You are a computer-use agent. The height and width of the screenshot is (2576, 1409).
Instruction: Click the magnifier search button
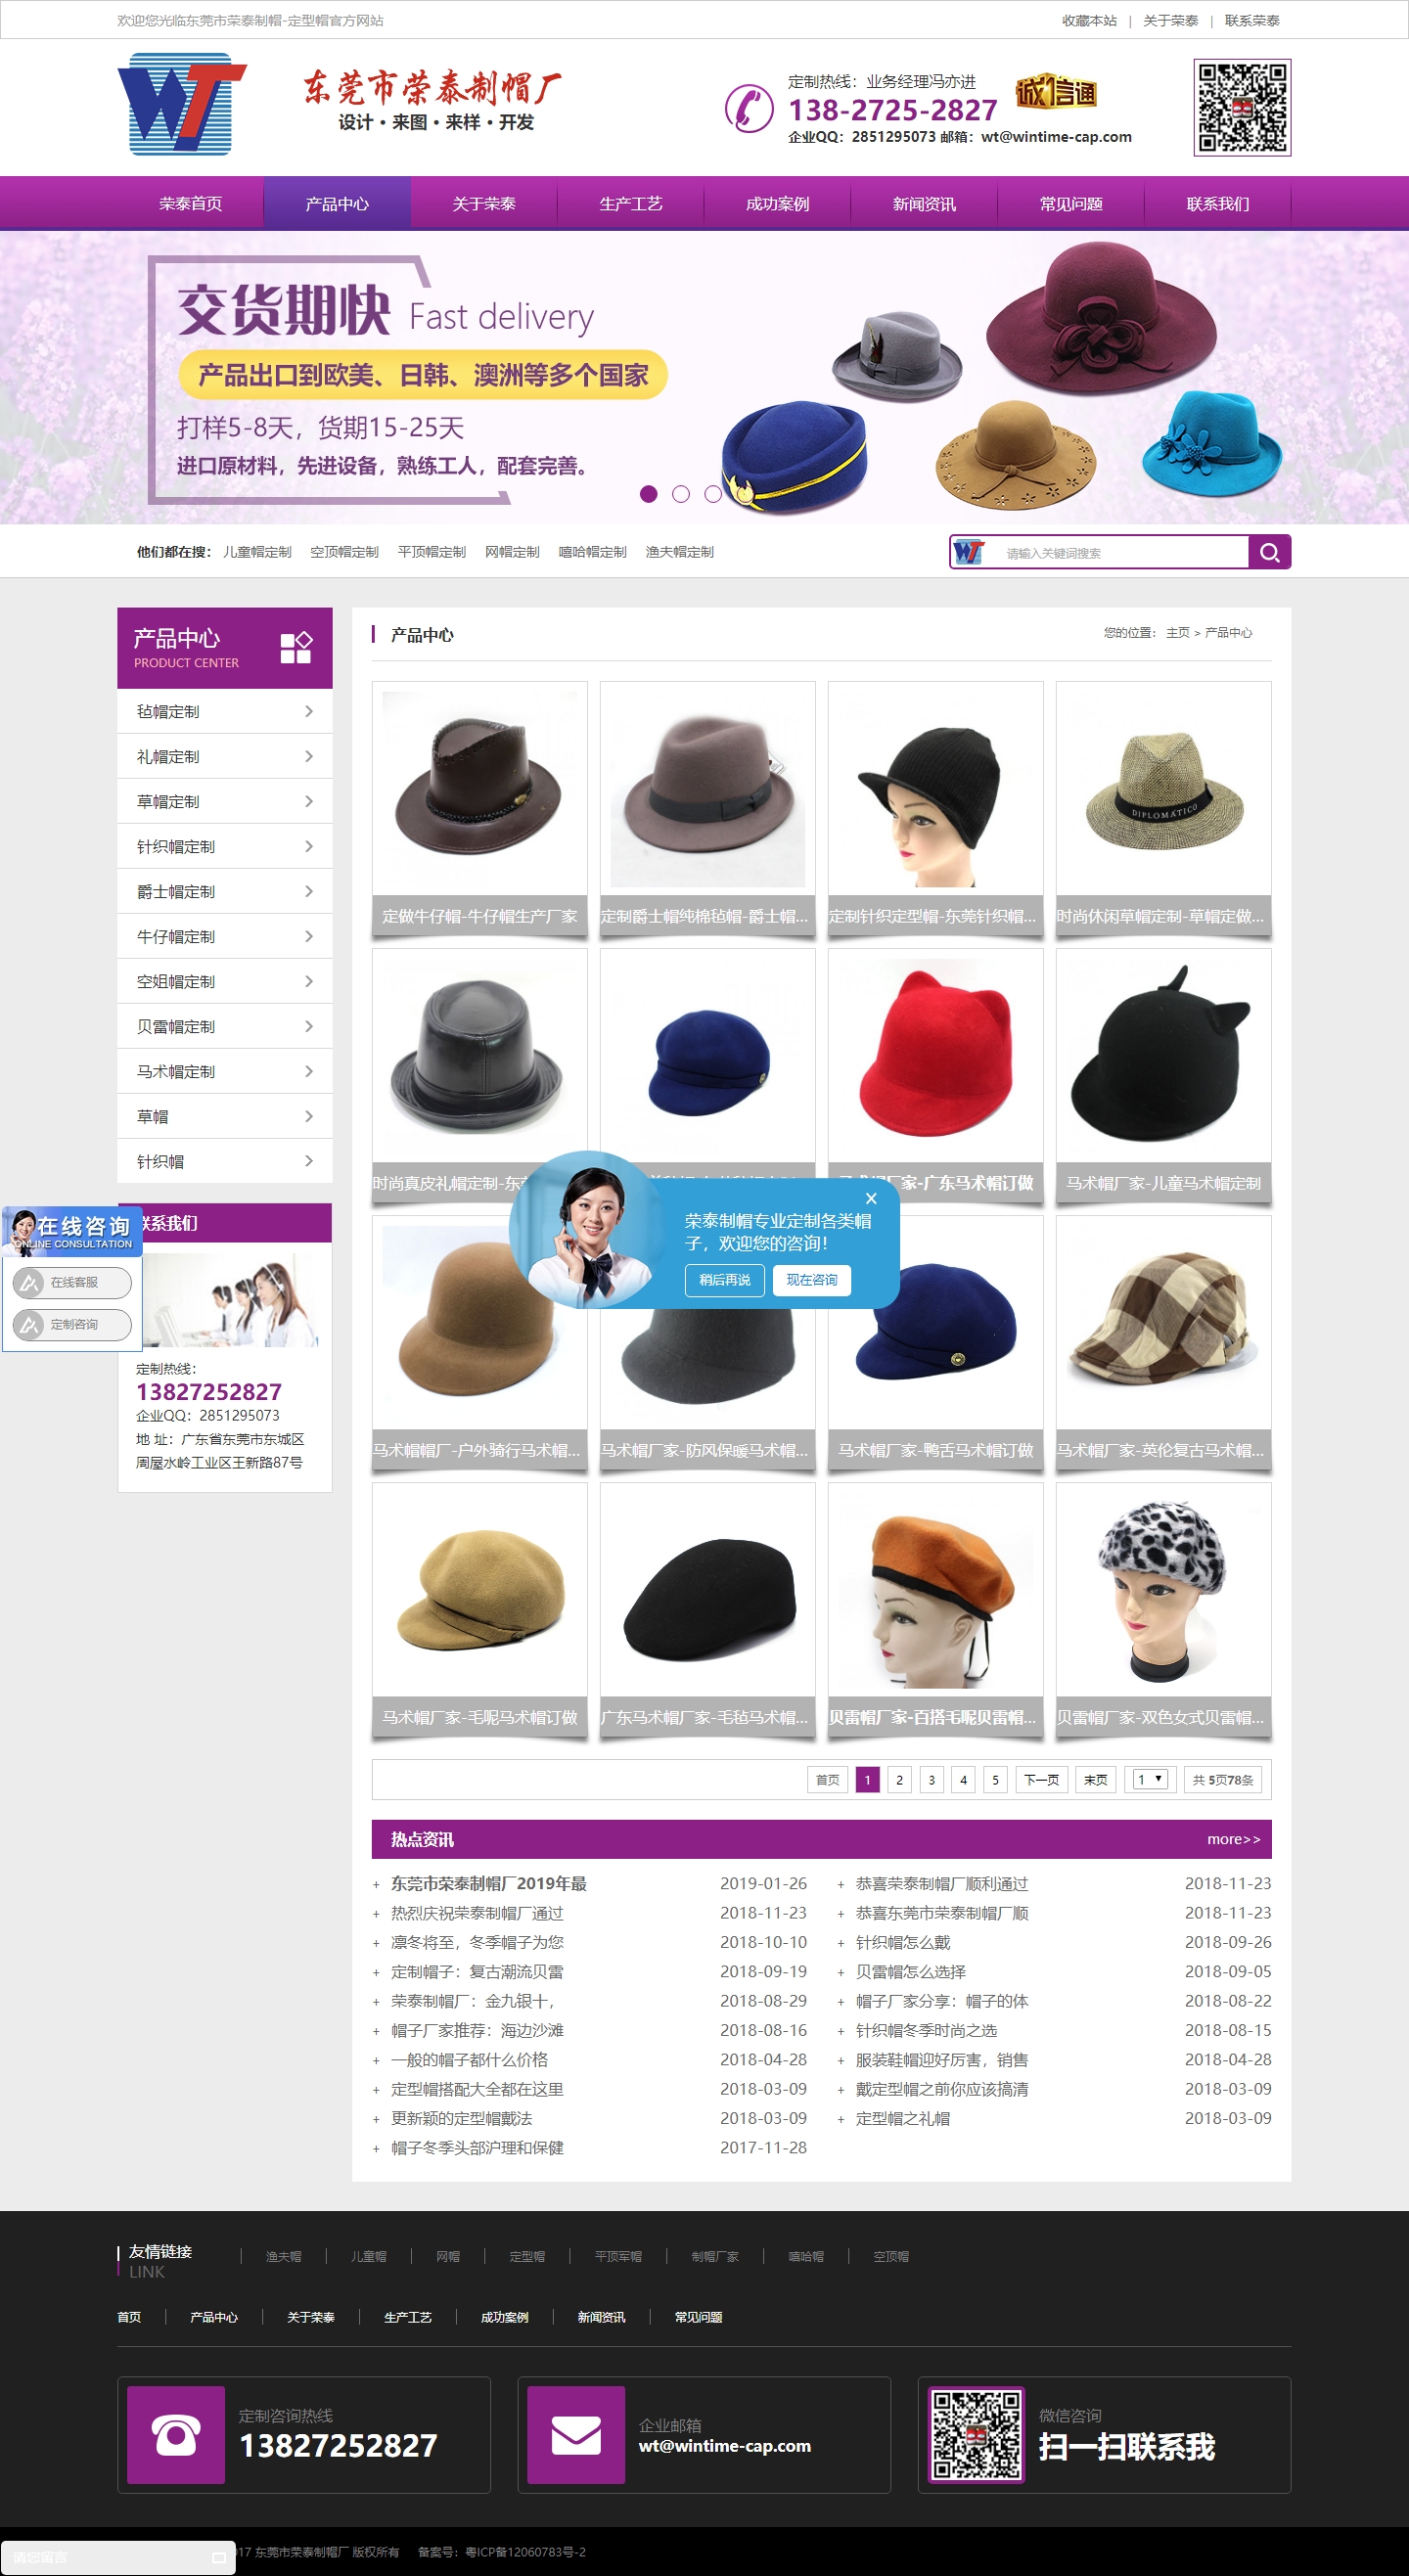[1269, 552]
